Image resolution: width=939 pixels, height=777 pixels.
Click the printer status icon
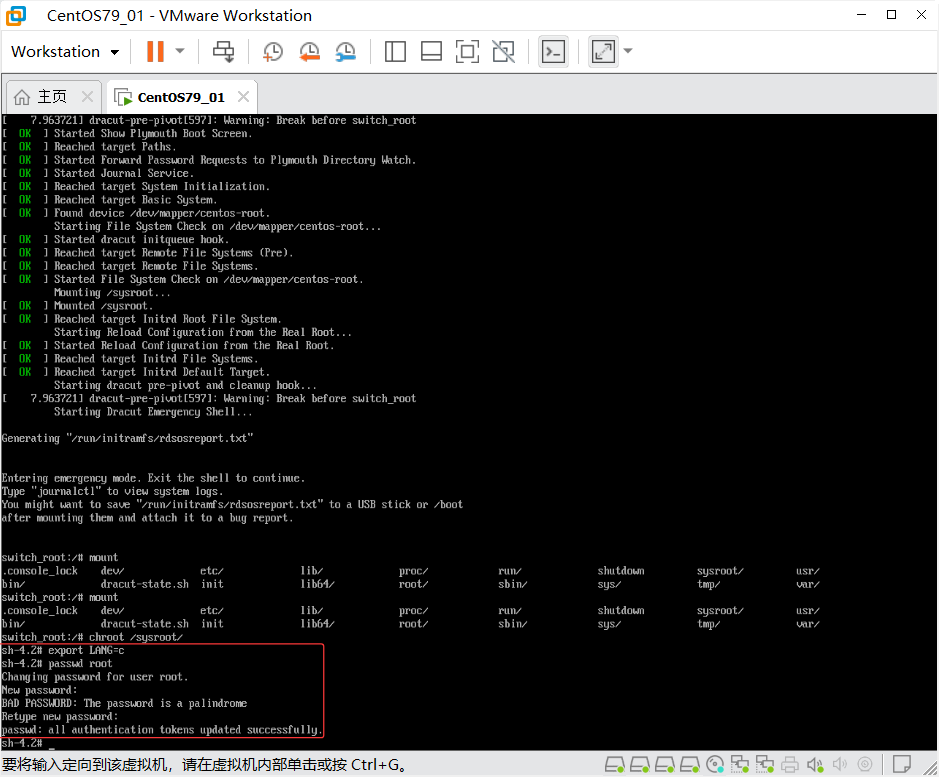point(790,764)
